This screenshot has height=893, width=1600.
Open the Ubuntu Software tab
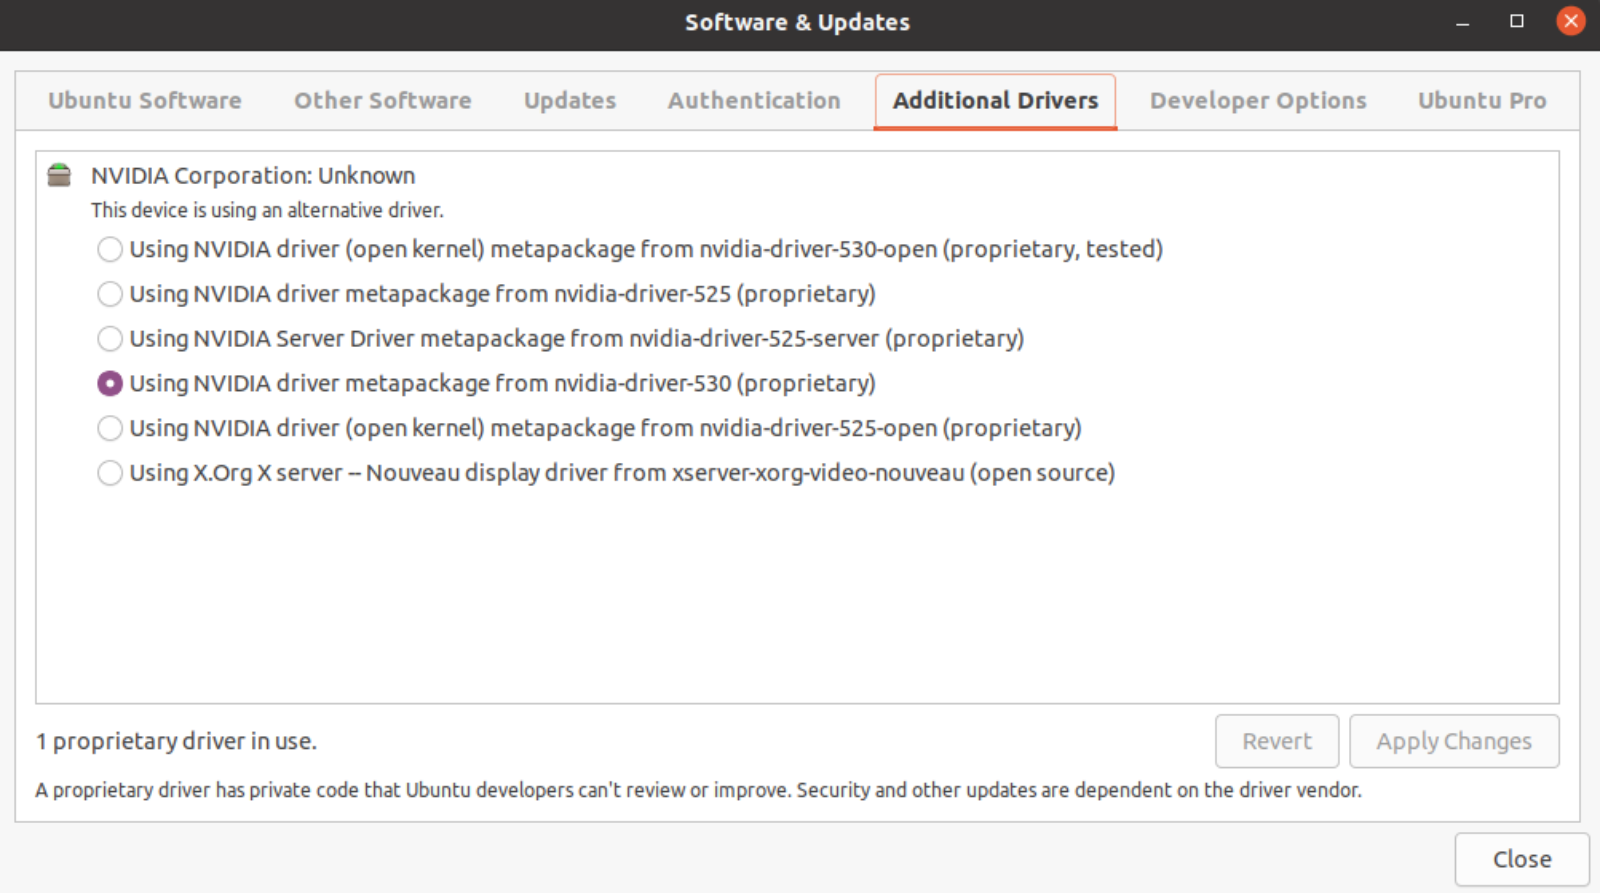point(145,101)
